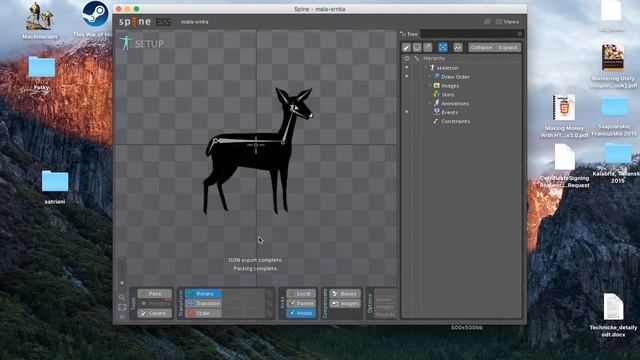The image size is (640, 360).
Task: Toggle the bones filter in Tree toolbar
Action: click(x=406, y=48)
